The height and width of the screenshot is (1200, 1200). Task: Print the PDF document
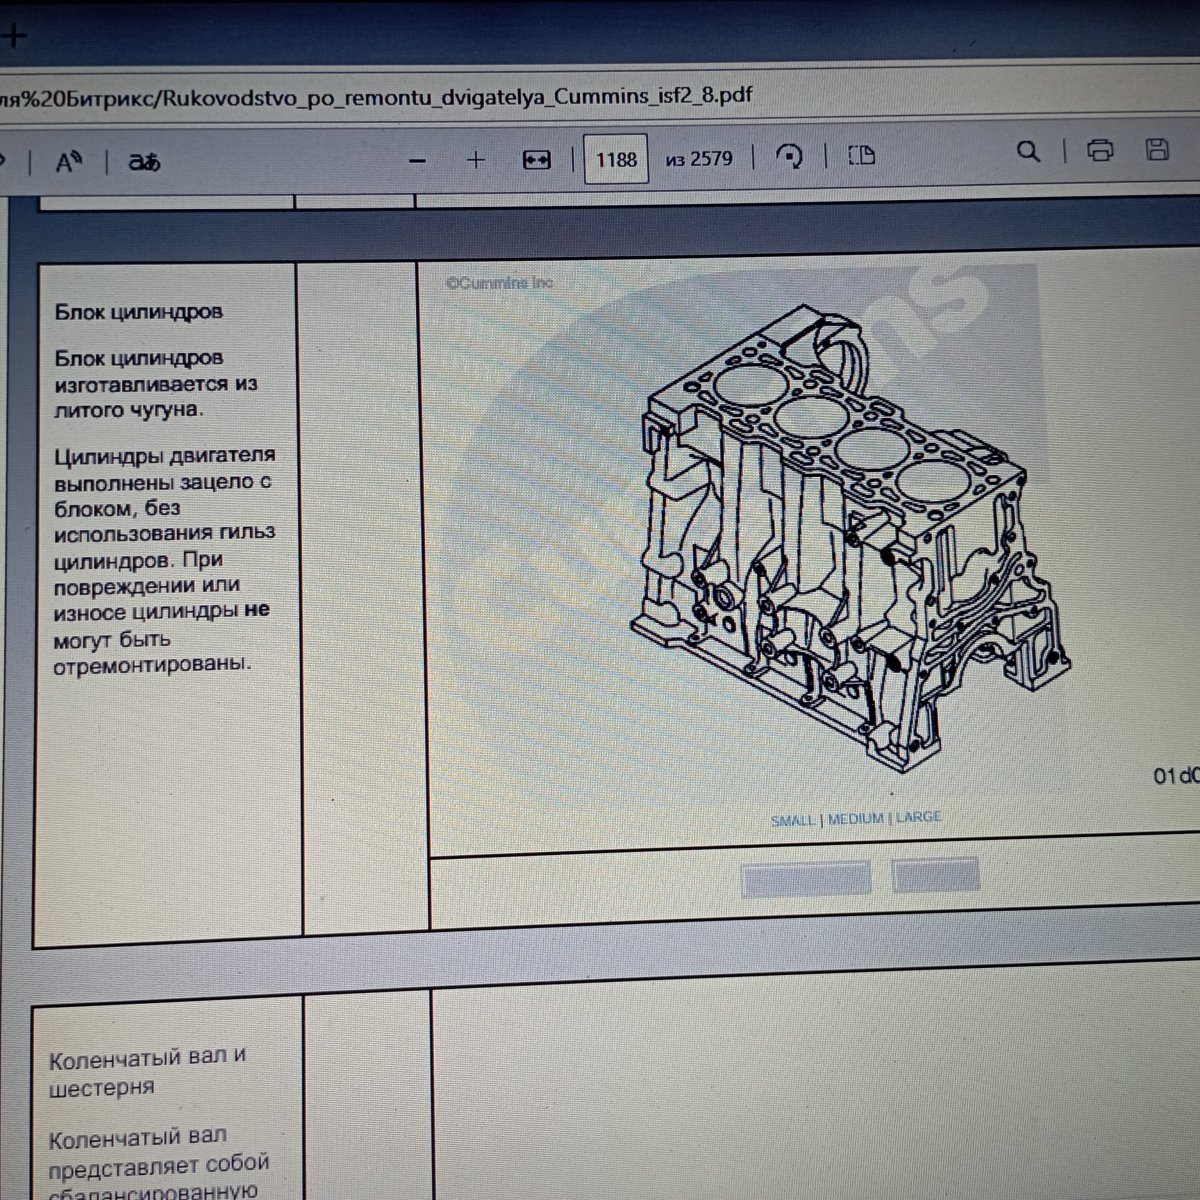tap(1100, 151)
